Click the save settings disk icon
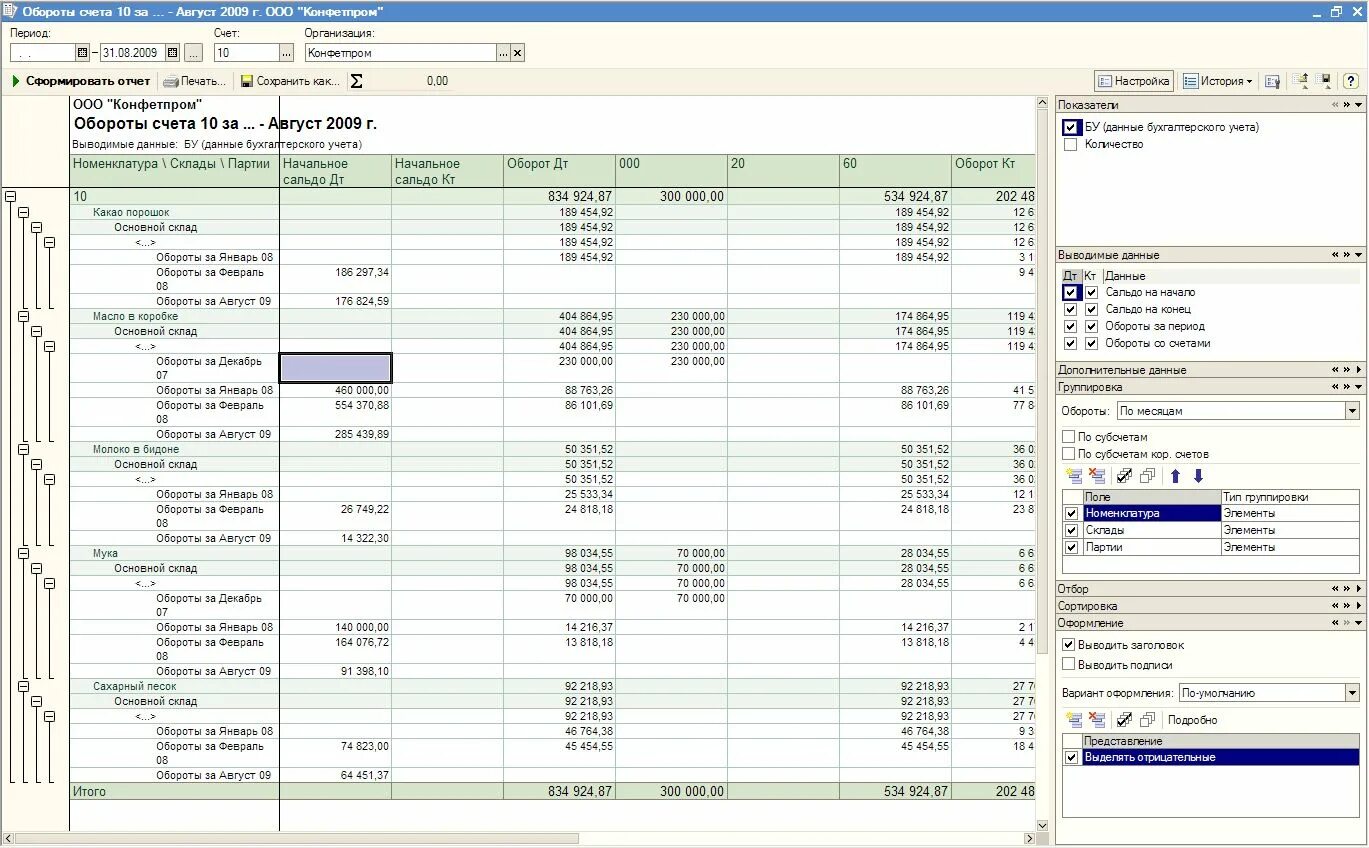Viewport: 1369px width, 848px height. tap(1325, 81)
